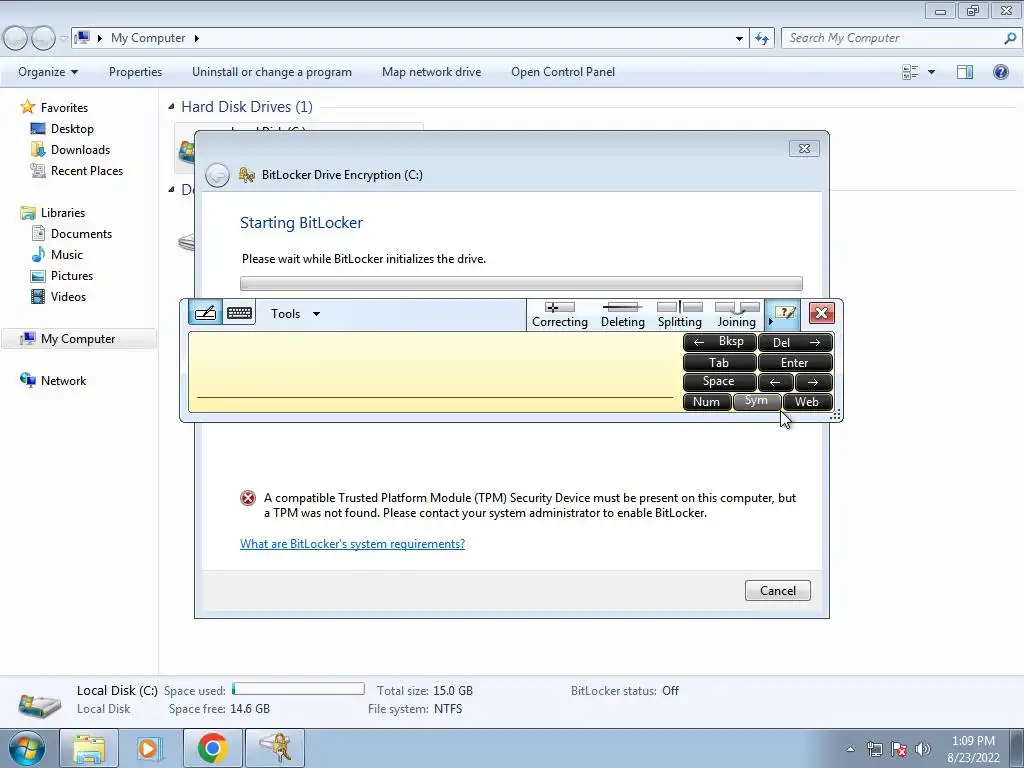The height and width of the screenshot is (768, 1024).
Task: Open Windows Explorer from the taskbar
Action: coord(89,748)
